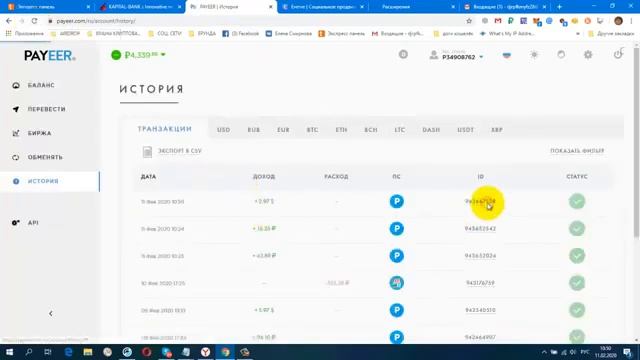Click the Дата column header

click(x=148, y=177)
